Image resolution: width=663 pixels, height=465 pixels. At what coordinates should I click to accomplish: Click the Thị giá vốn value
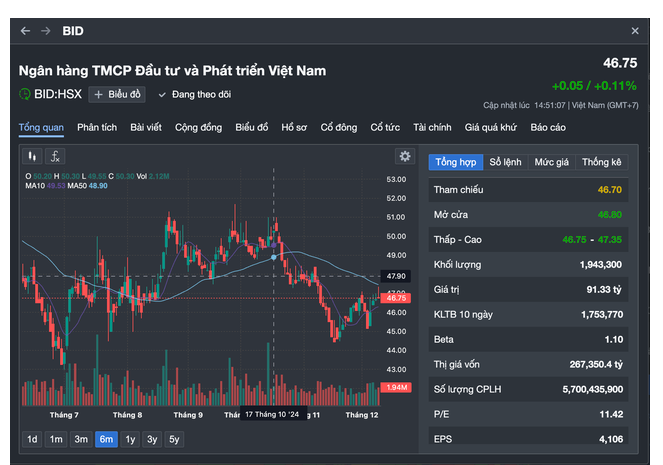pos(596,364)
